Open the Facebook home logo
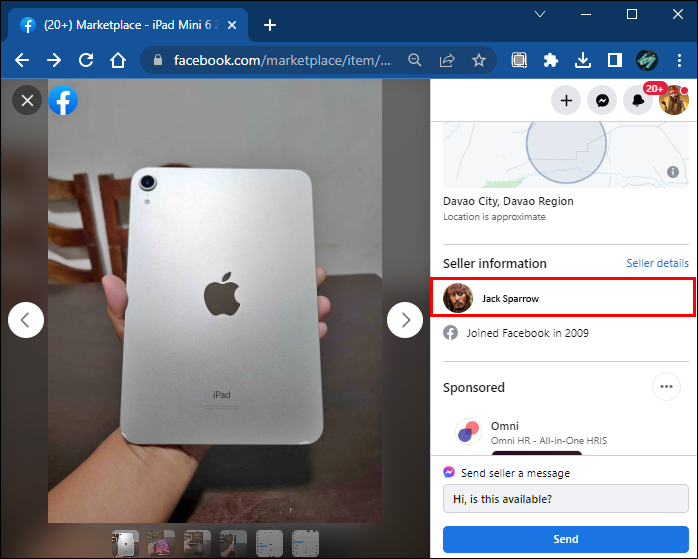The image size is (698, 559). pos(63,100)
